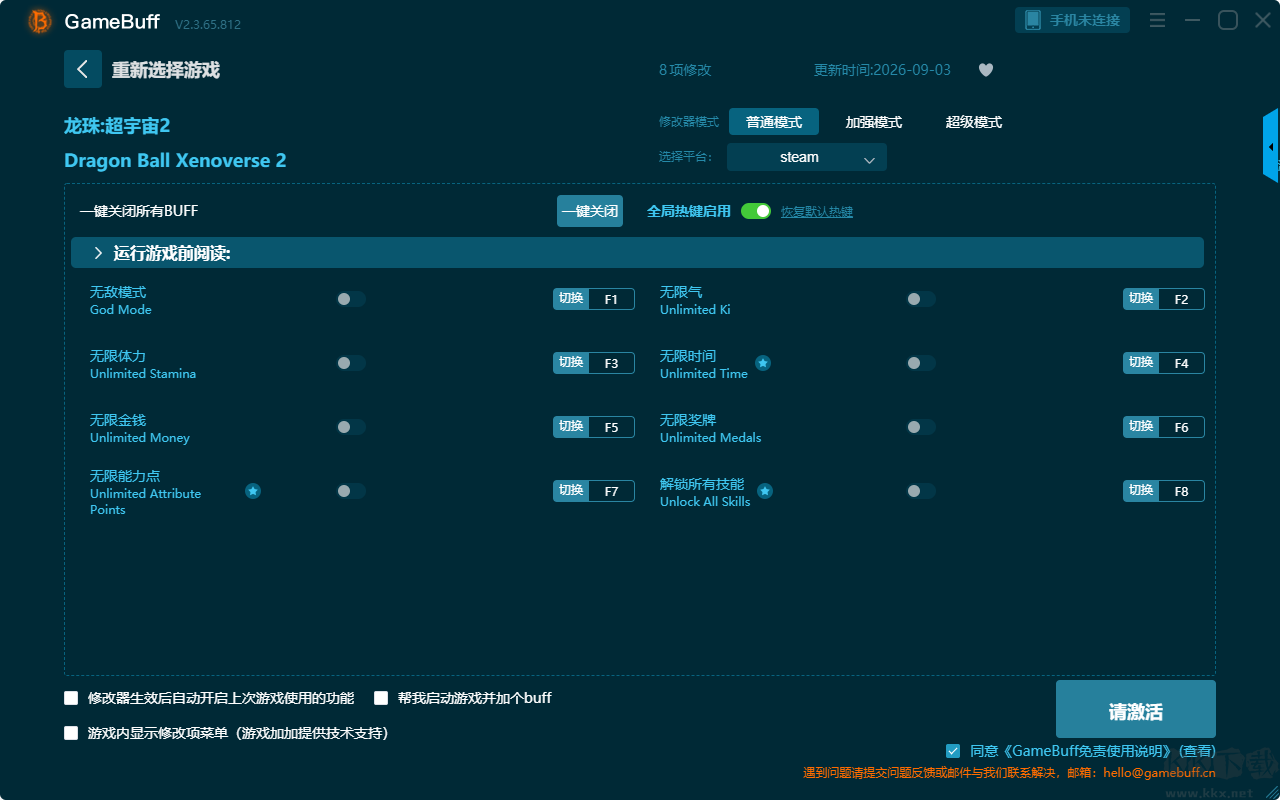Minimize the GameBuff window
This screenshot has height=800, width=1280.
tap(1192, 20)
